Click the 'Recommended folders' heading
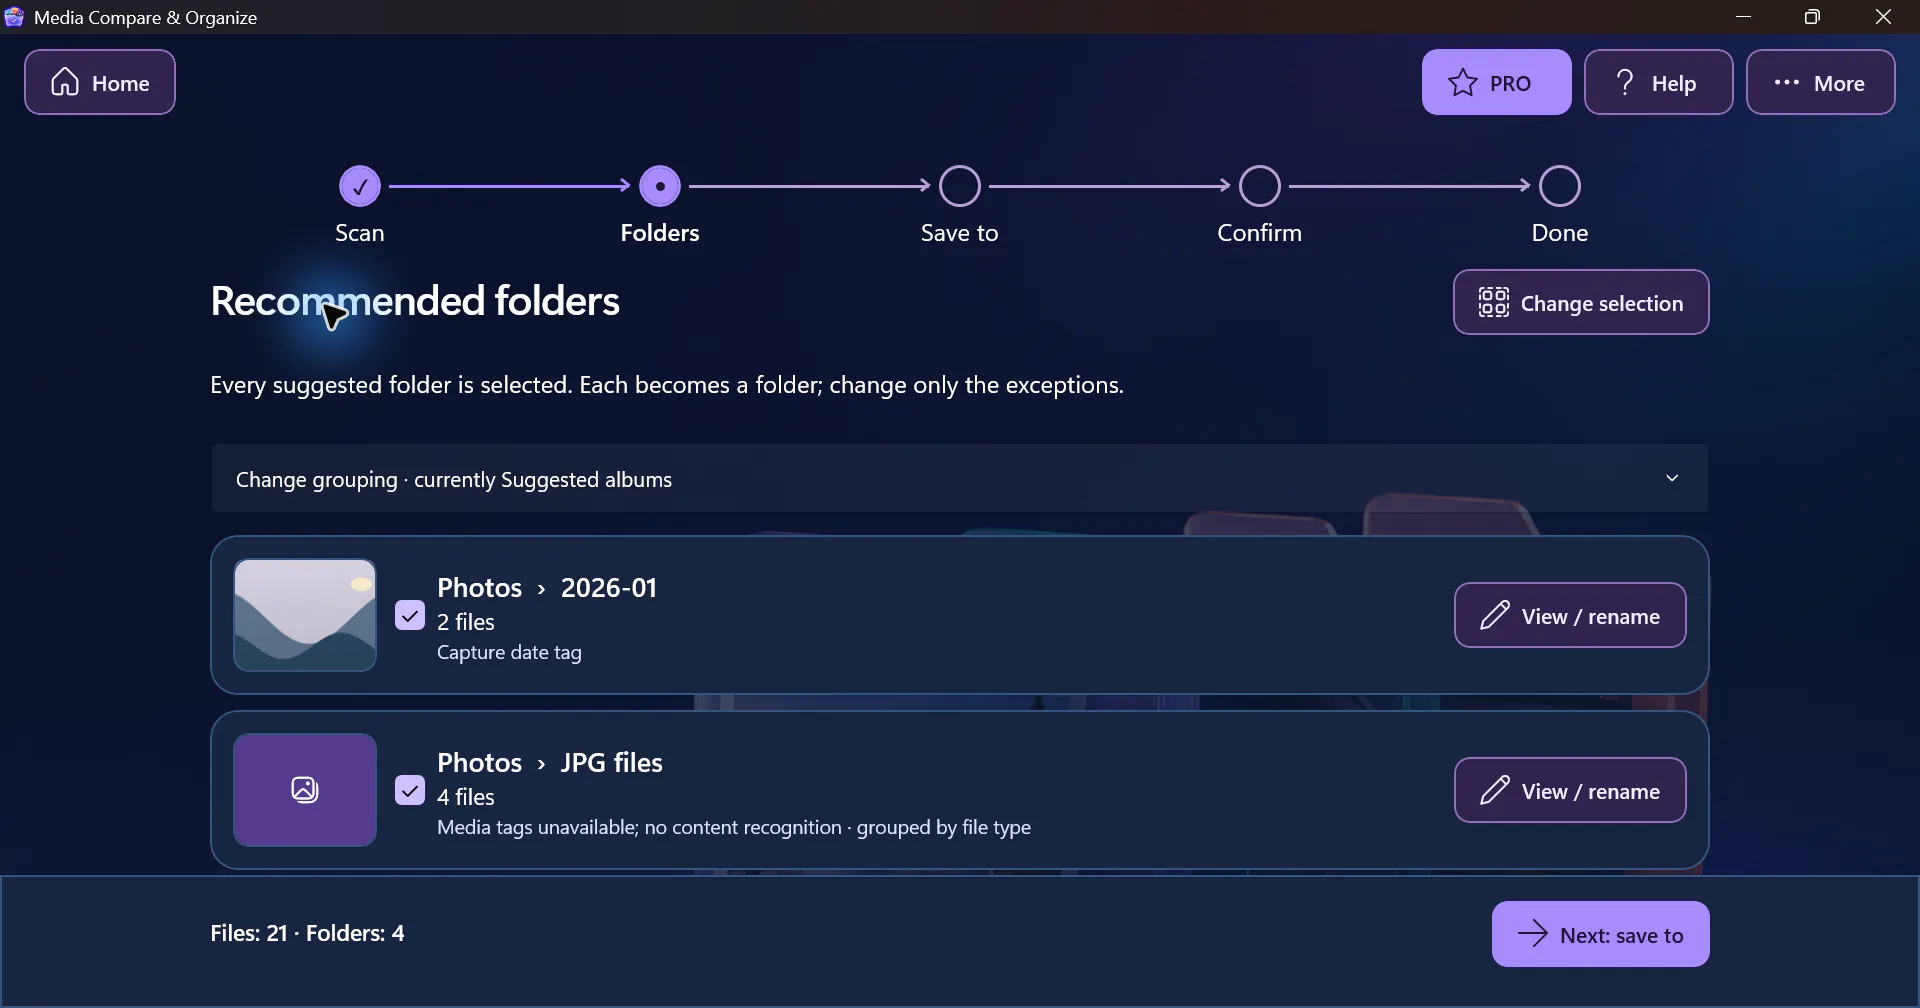 tap(415, 301)
